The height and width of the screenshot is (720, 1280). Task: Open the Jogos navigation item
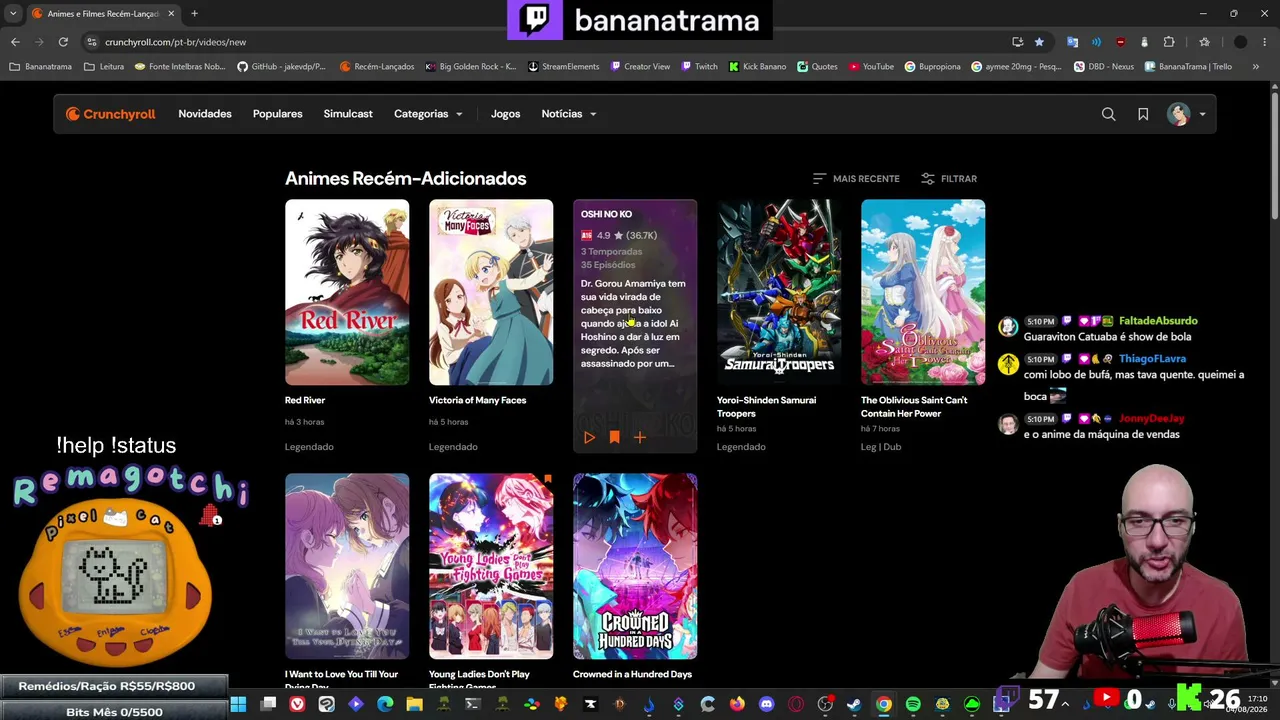click(506, 114)
